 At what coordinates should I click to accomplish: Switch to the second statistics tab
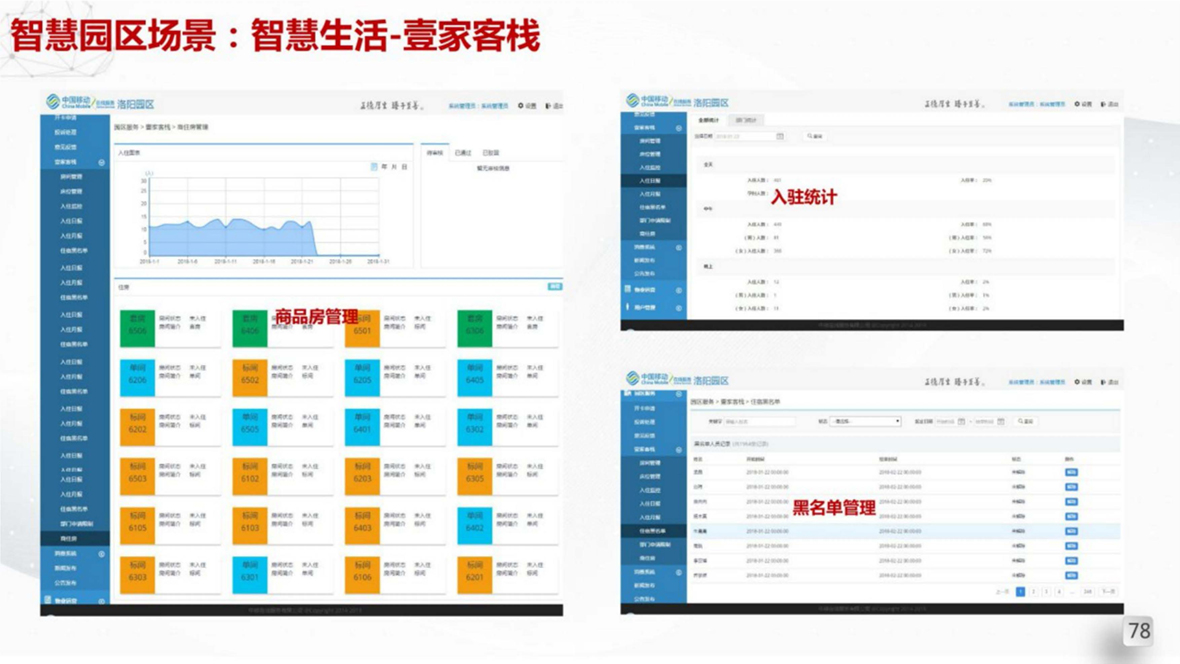[747, 120]
